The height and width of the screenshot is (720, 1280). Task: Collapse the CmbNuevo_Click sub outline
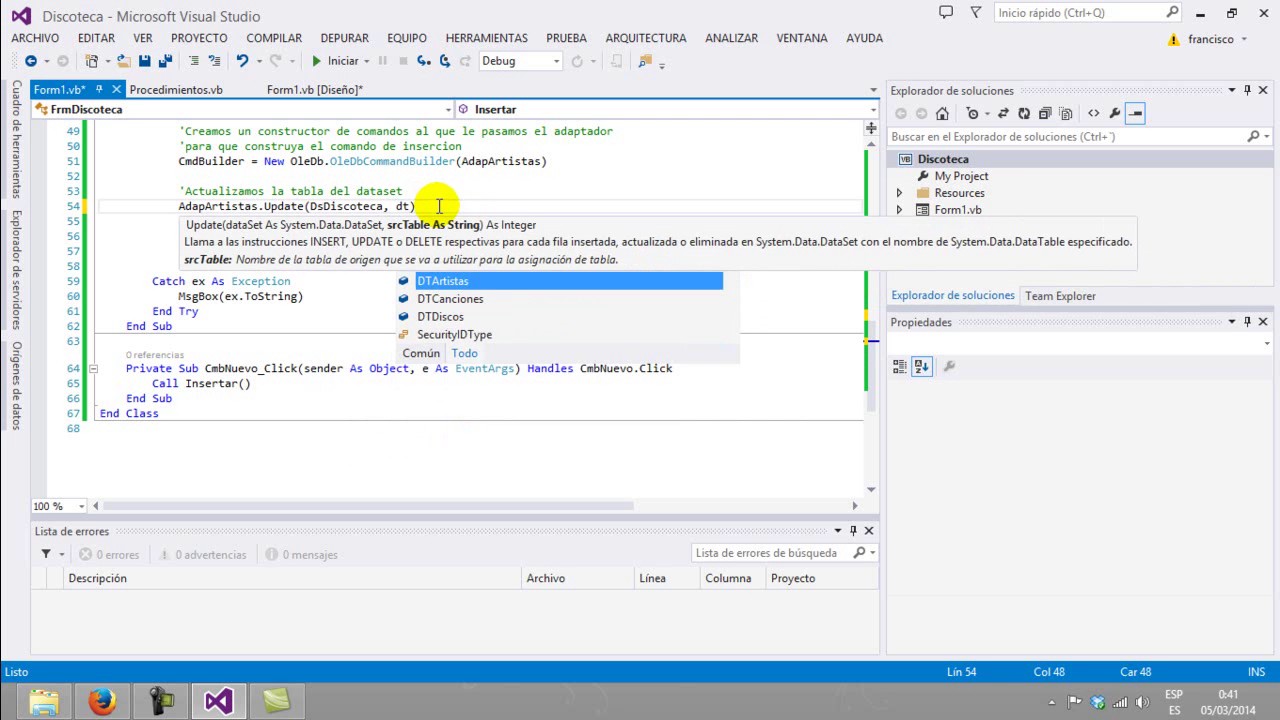(92, 369)
